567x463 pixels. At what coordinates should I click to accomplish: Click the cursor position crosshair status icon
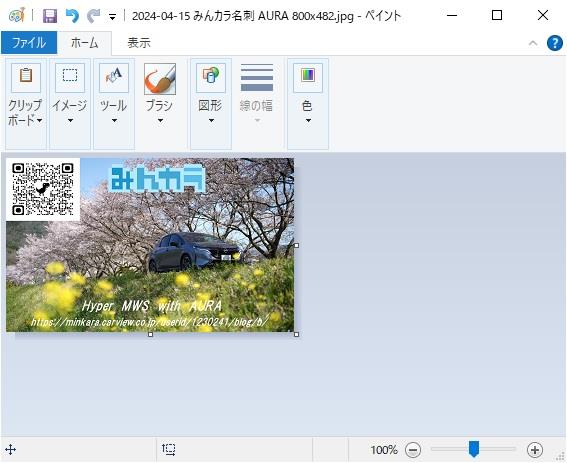(10, 450)
